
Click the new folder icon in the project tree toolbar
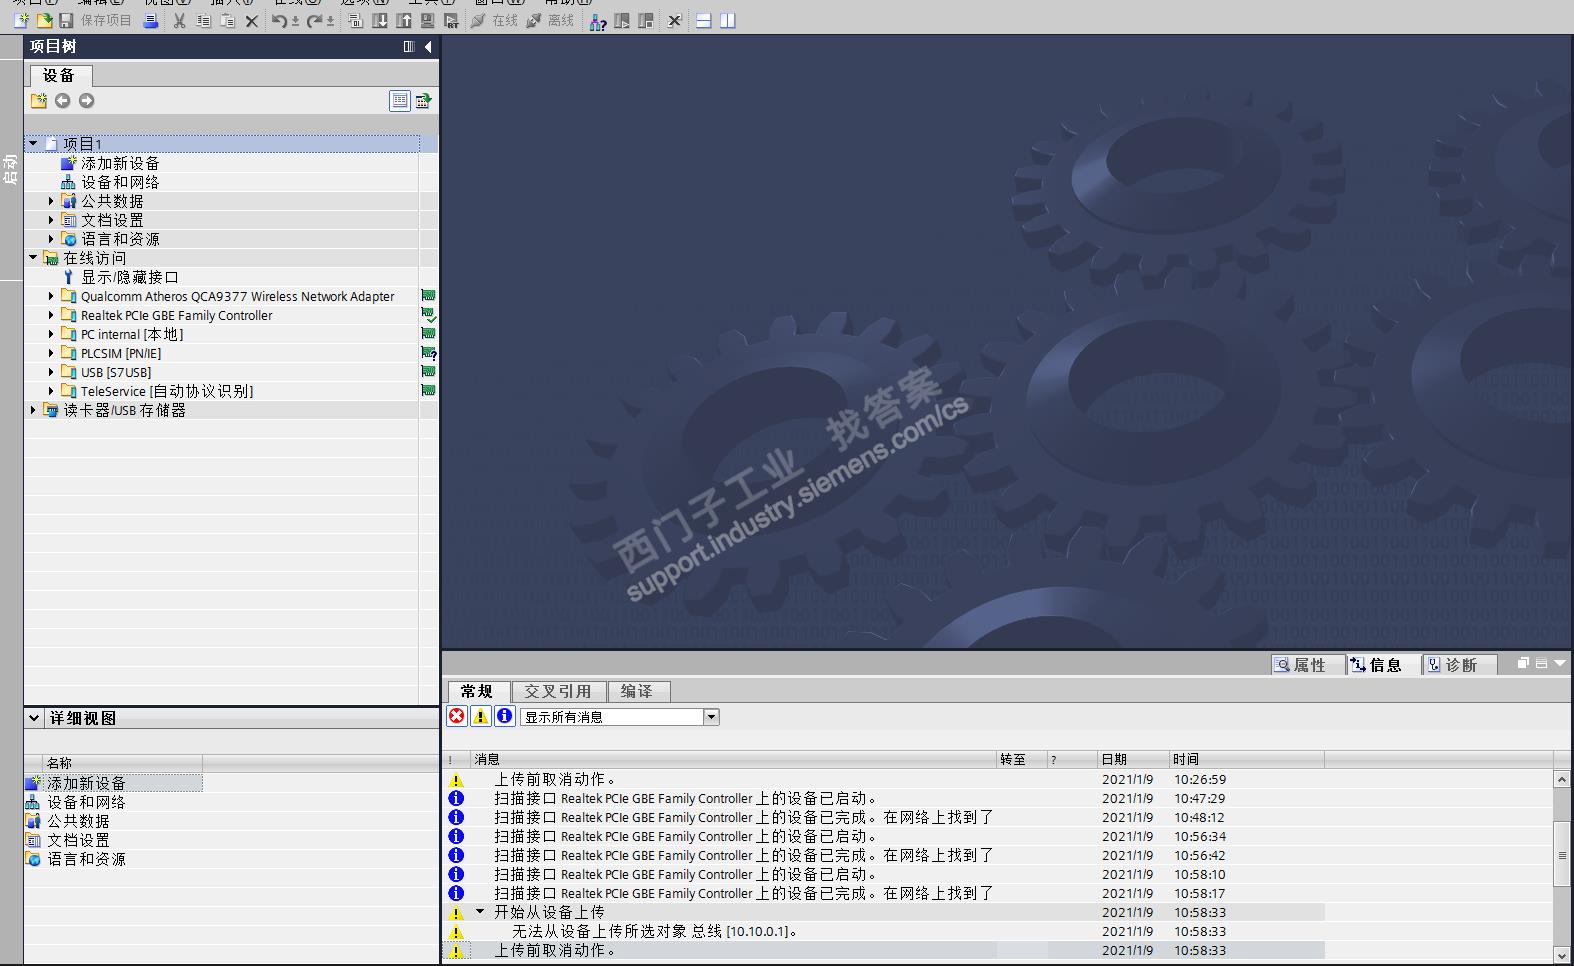(39, 100)
